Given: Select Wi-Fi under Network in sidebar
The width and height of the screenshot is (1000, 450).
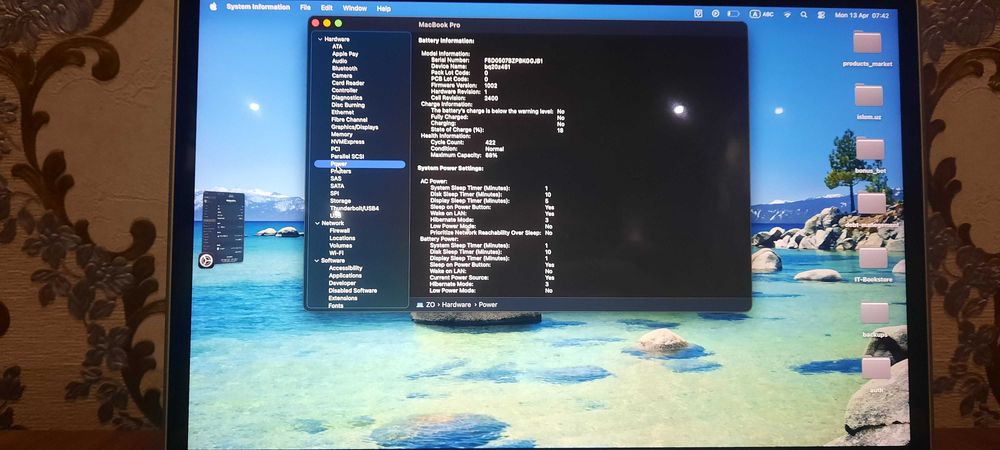Looking at the screenshot, I should [337, 253].
